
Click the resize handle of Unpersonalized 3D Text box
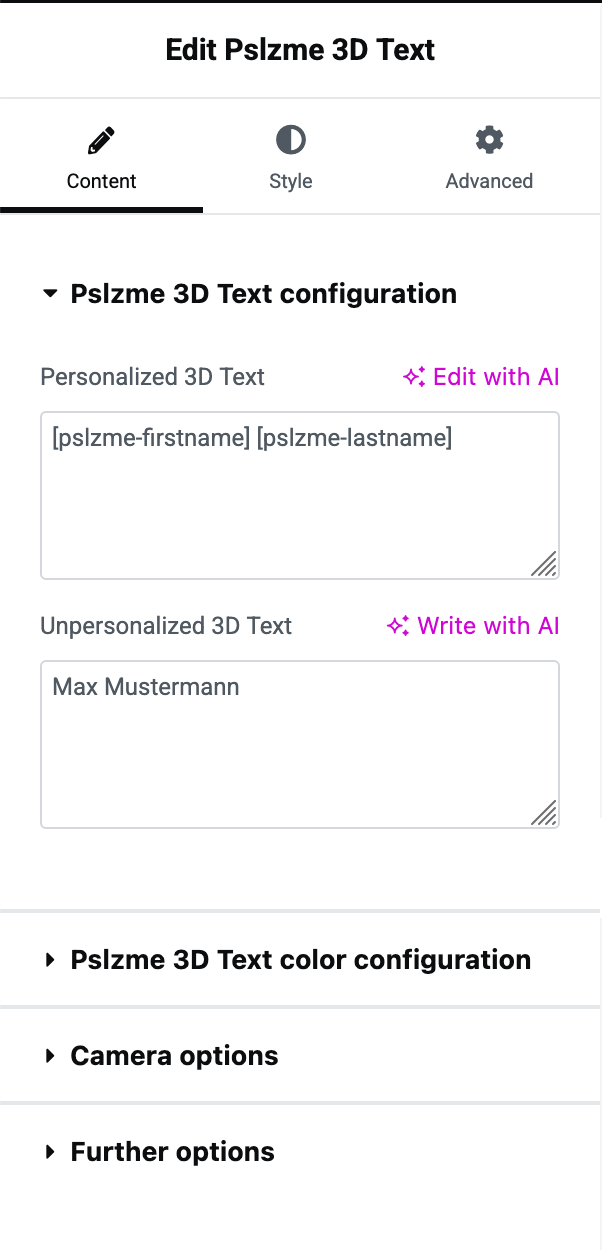tap(543, 813)
